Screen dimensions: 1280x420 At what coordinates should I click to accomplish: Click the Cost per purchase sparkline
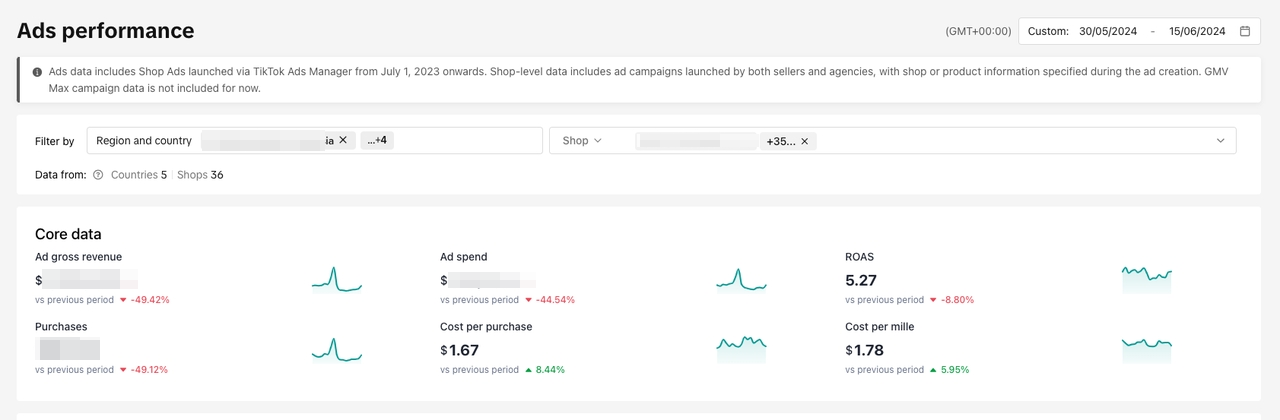click(741, 347)
